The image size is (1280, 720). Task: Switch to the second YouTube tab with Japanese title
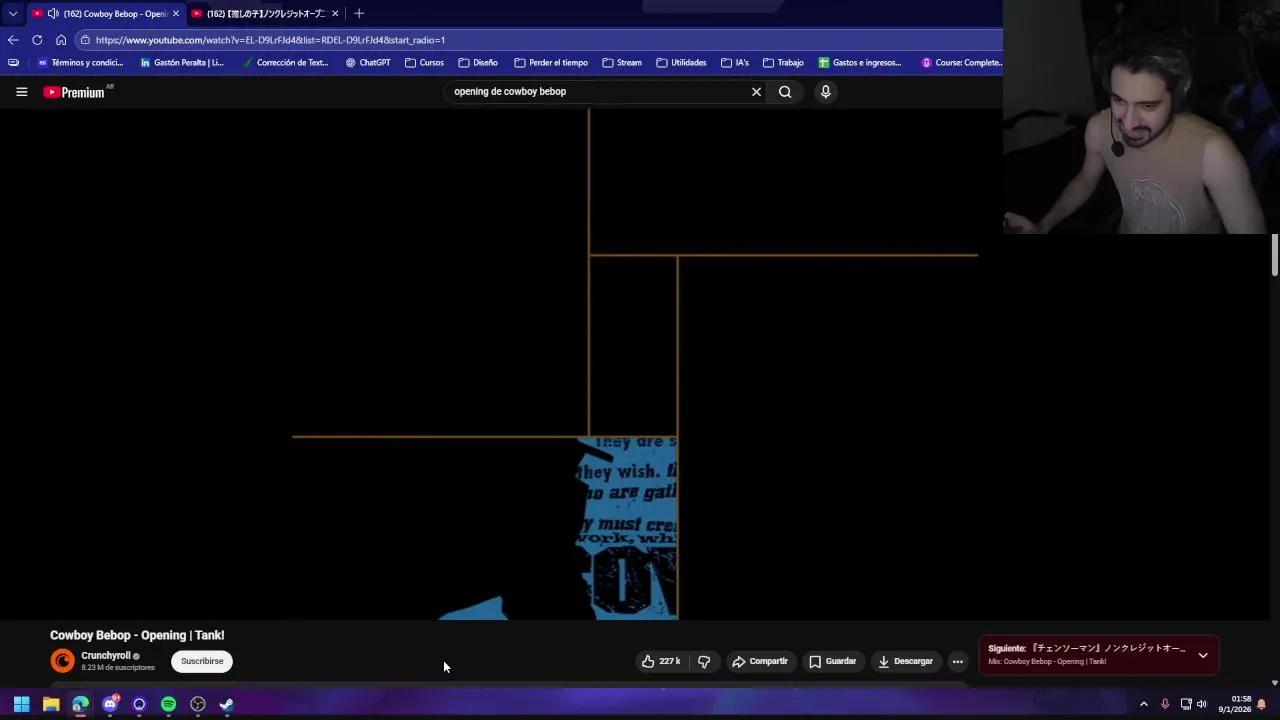(x=266, y=14)
